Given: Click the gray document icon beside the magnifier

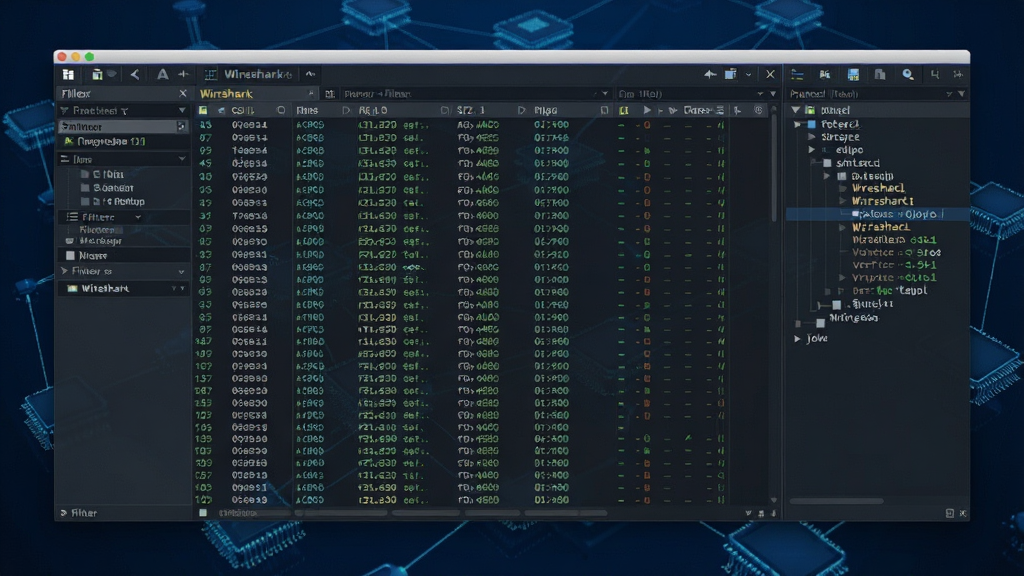Looking at the screenshot, I should [x=880, y=74].
